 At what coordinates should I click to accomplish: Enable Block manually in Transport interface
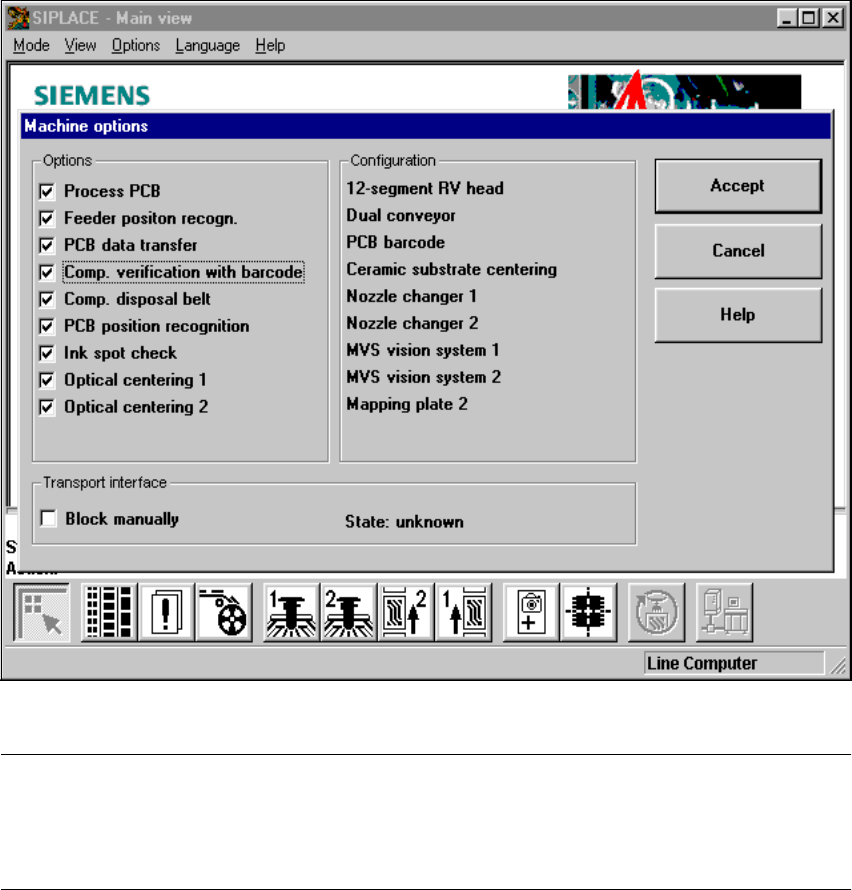(48, 519)
